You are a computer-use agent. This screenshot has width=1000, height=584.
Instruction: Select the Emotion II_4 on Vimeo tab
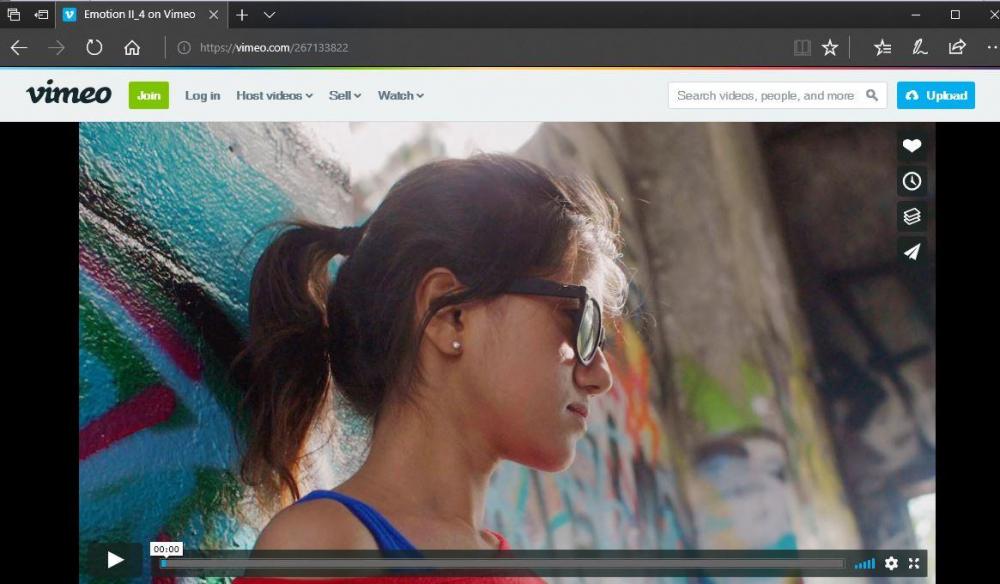[x=138, y=15]
